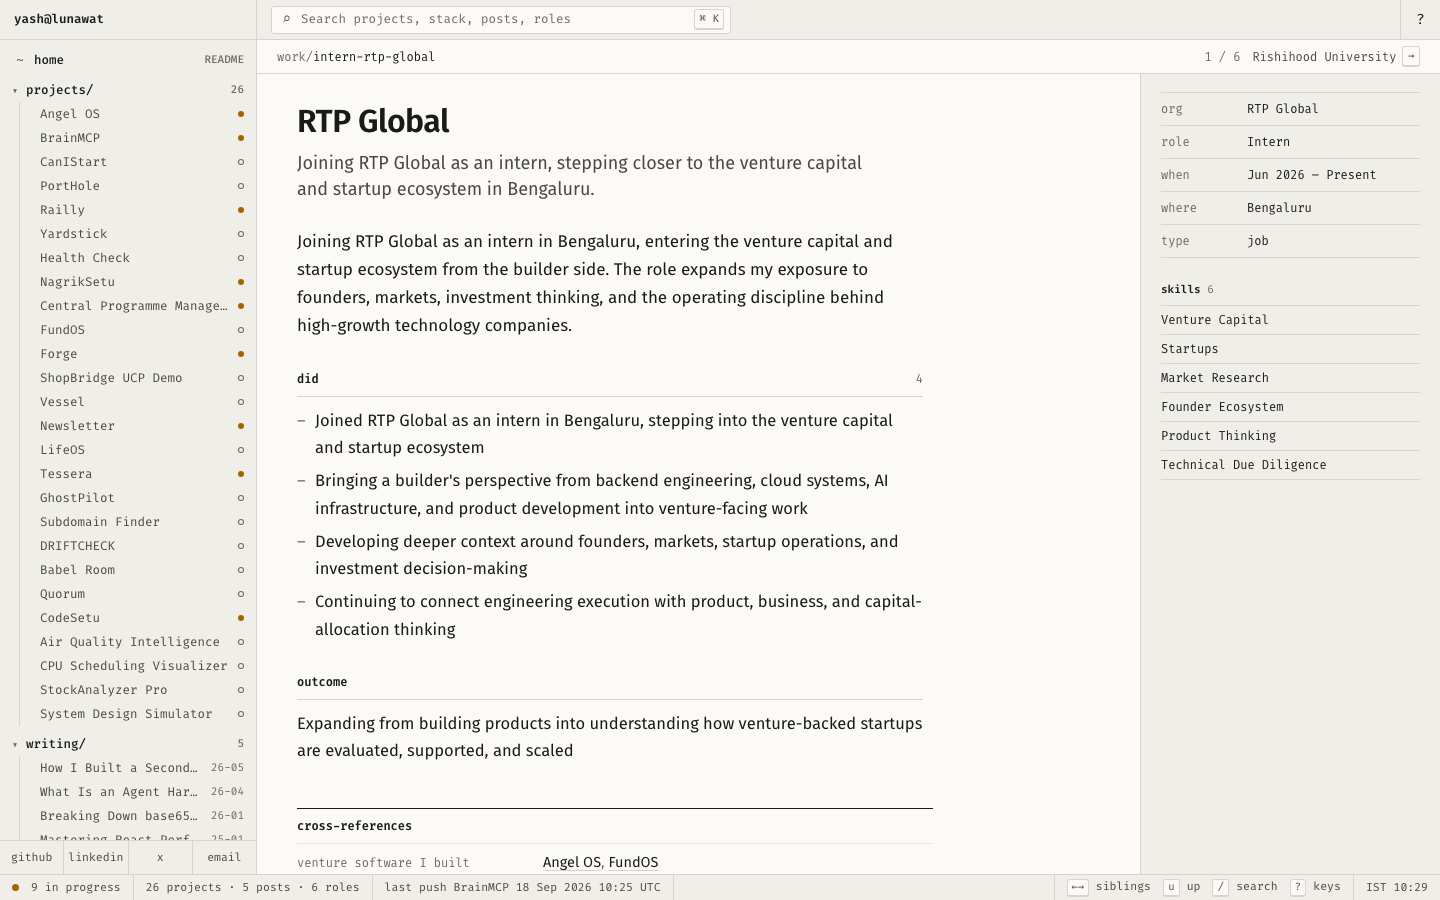Click the 'work/' breadcrumb segment
The height and width of the screenshot is (900, 1440).
tap(295, 57)
